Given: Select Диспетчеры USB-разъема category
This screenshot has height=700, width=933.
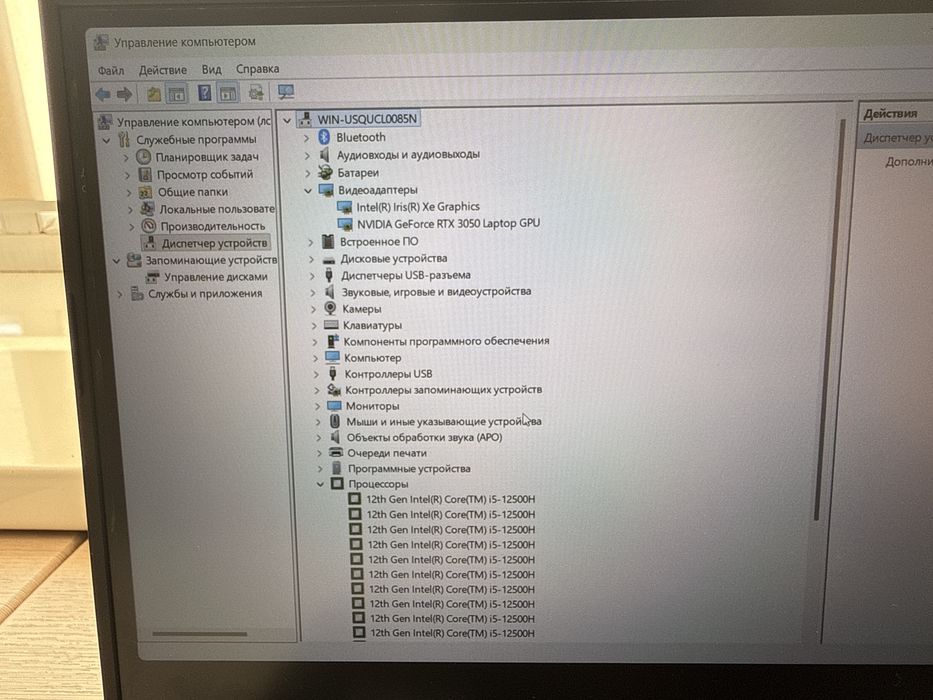Looking at the screenshot, I should (x=406, y=276).
